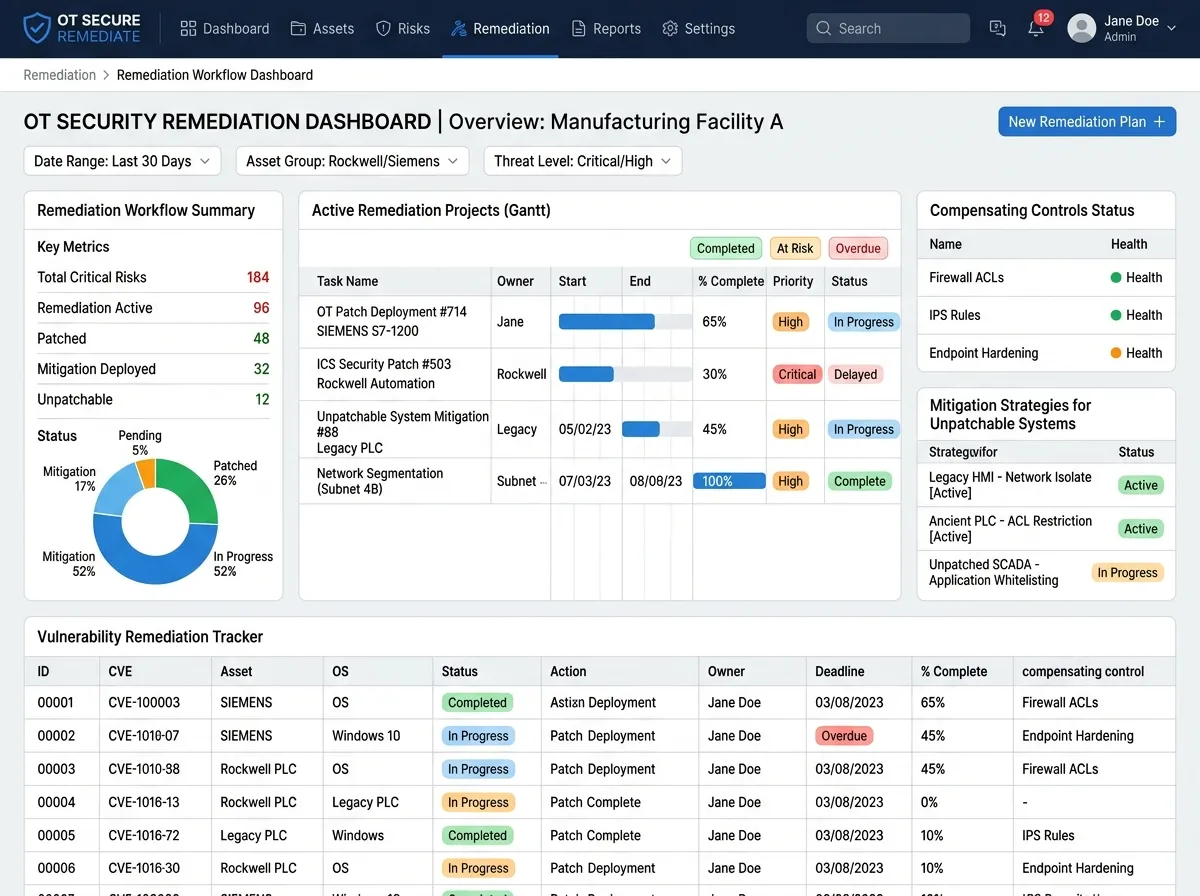1200x896 pixels.
Task: Click the OT Secure Remediate shield logo
Action: point(37,28)
